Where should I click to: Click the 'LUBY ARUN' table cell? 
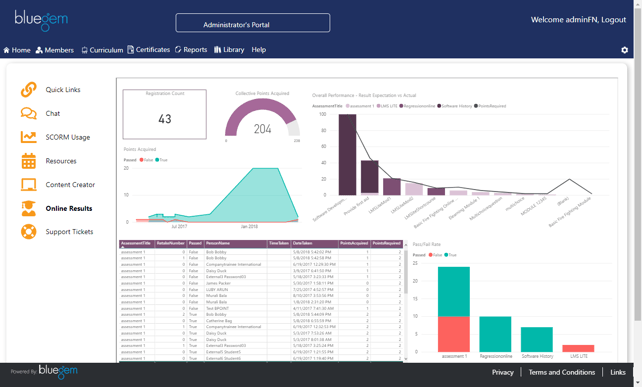pos(235,290)
